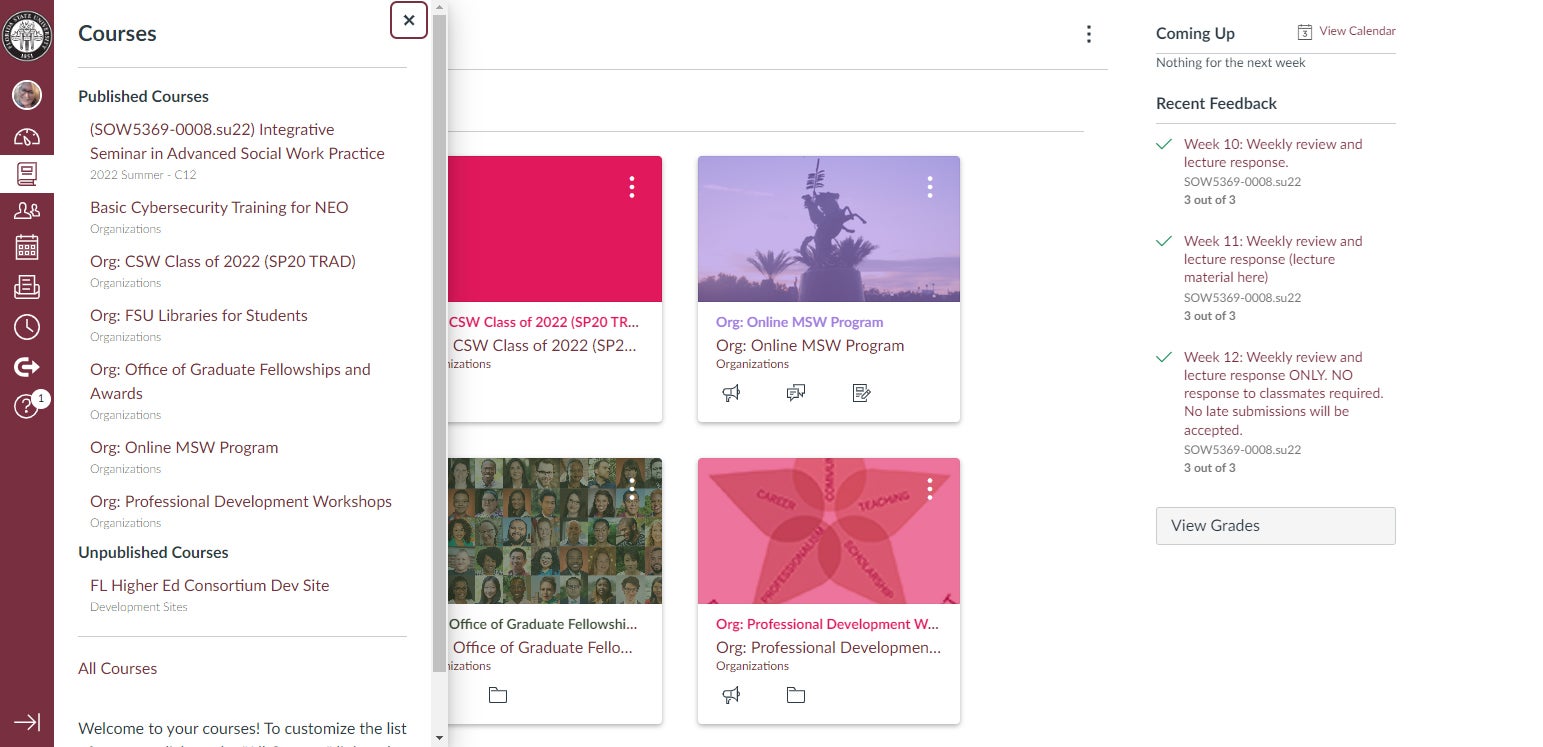Open Groups in the global navigation
This screenshot has height=747, width=1543.
coord(27,210)
